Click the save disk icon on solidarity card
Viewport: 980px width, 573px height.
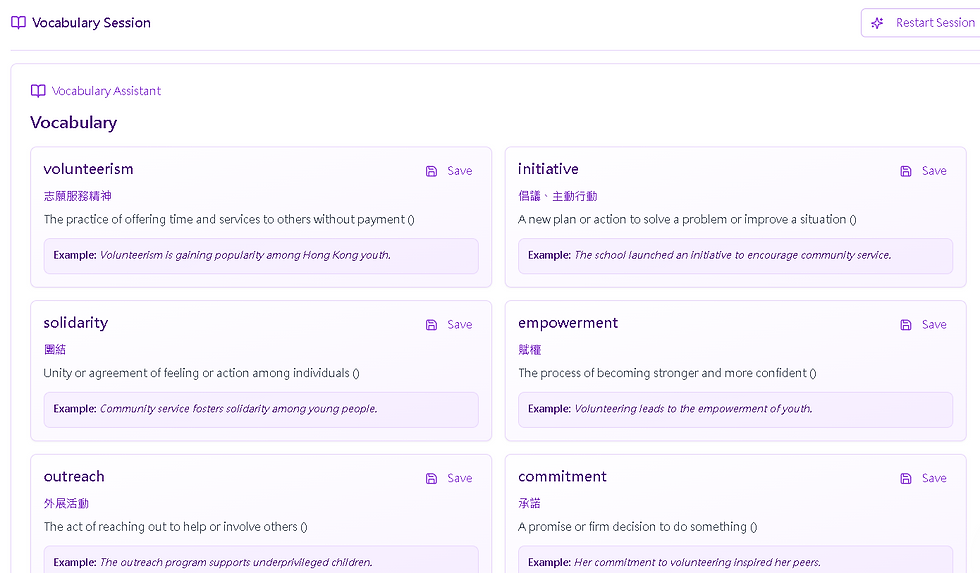point(431,325)
